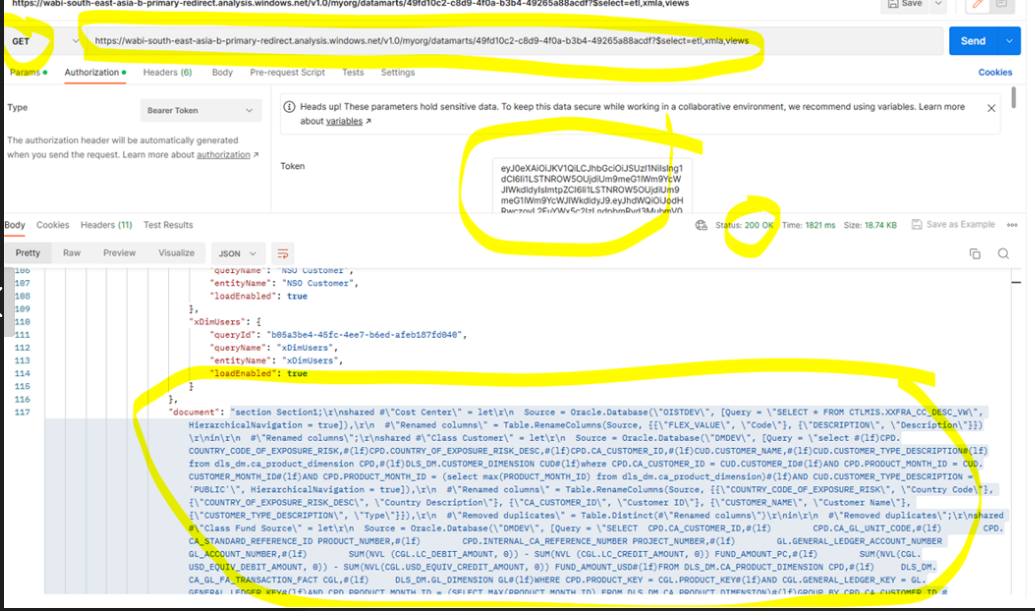Click line number 111 in response
This screenshot has width=1035, height=611.
22,335
